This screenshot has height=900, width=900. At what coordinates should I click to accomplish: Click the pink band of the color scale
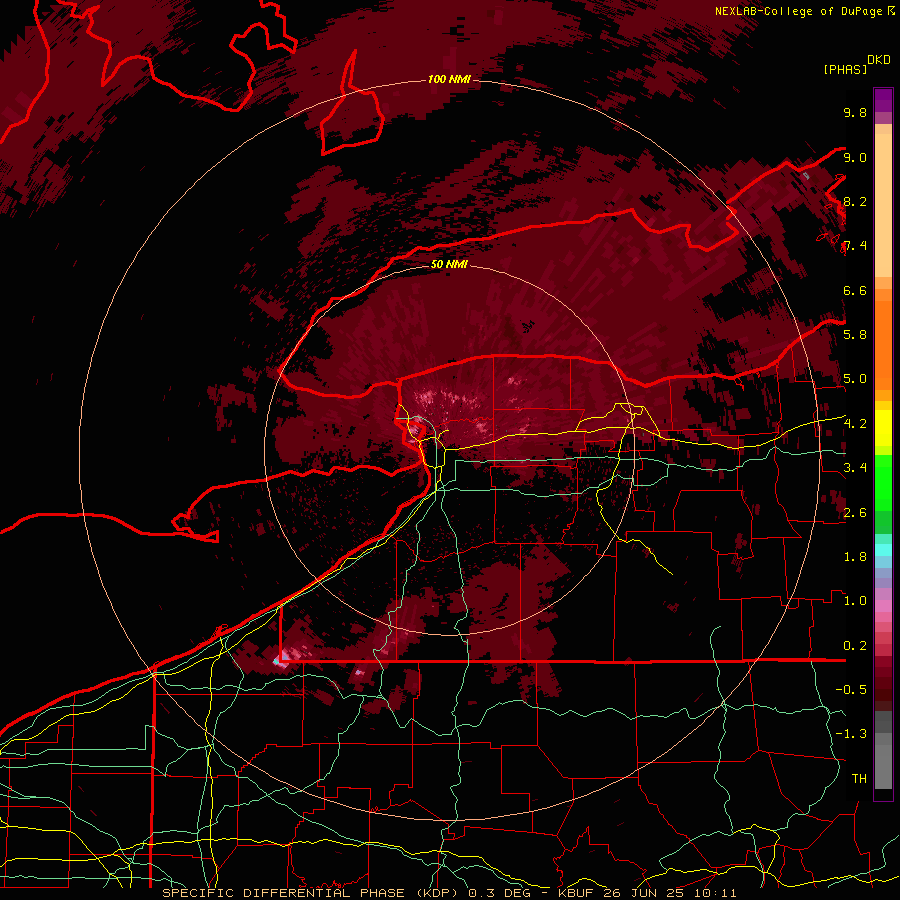point(883,606)
